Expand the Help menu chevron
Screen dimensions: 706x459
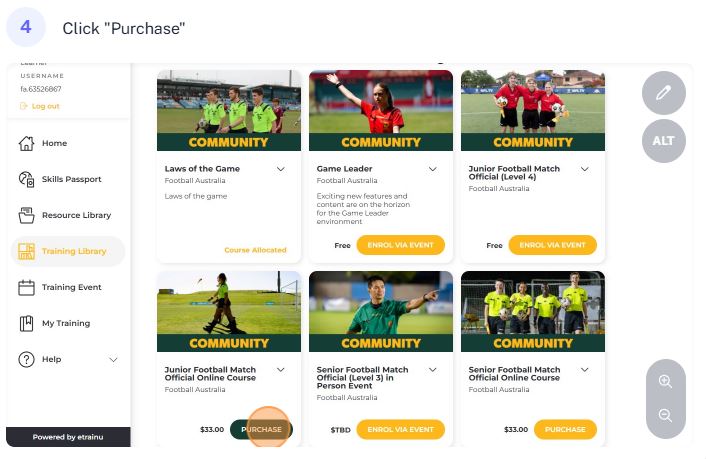[x=113, y=359]
